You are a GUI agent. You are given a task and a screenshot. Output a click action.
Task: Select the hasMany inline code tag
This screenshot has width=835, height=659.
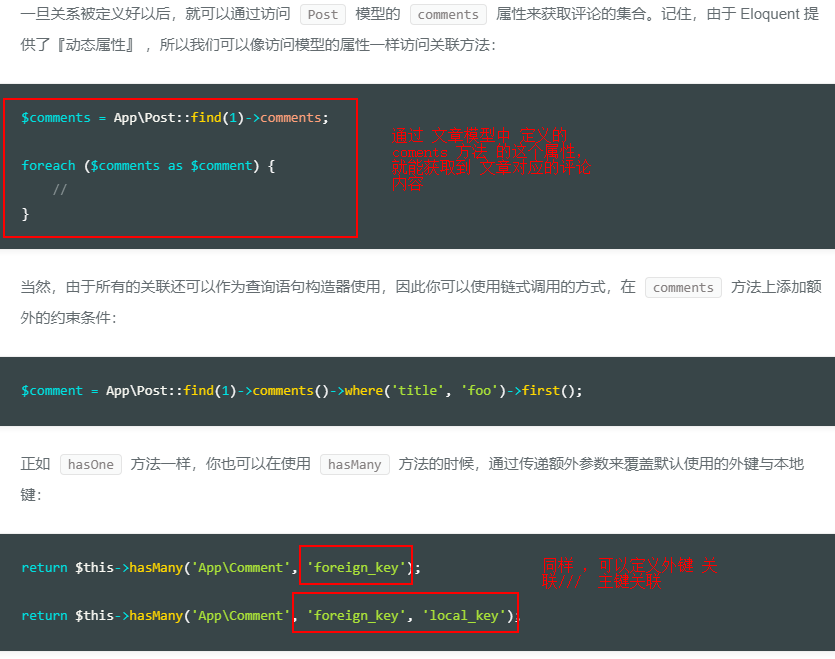(354, 465)
